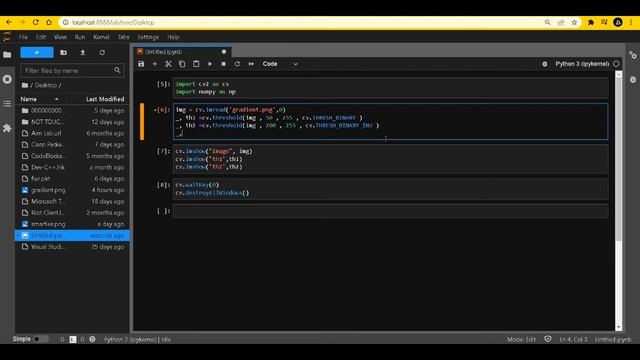This screenshot has width=640, height=360.
Task: Click the browser profile avatar
Action: (618, 22)
